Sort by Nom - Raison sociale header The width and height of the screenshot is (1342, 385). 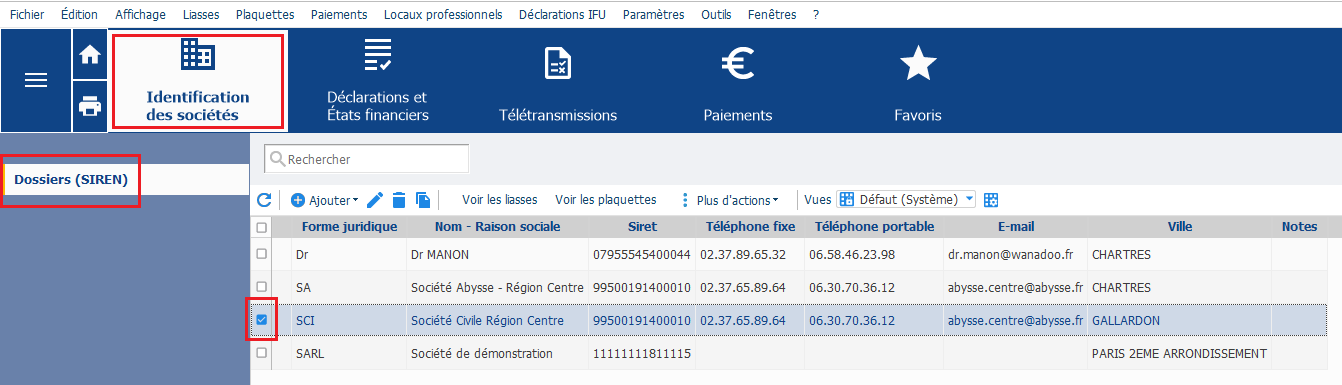497,227
